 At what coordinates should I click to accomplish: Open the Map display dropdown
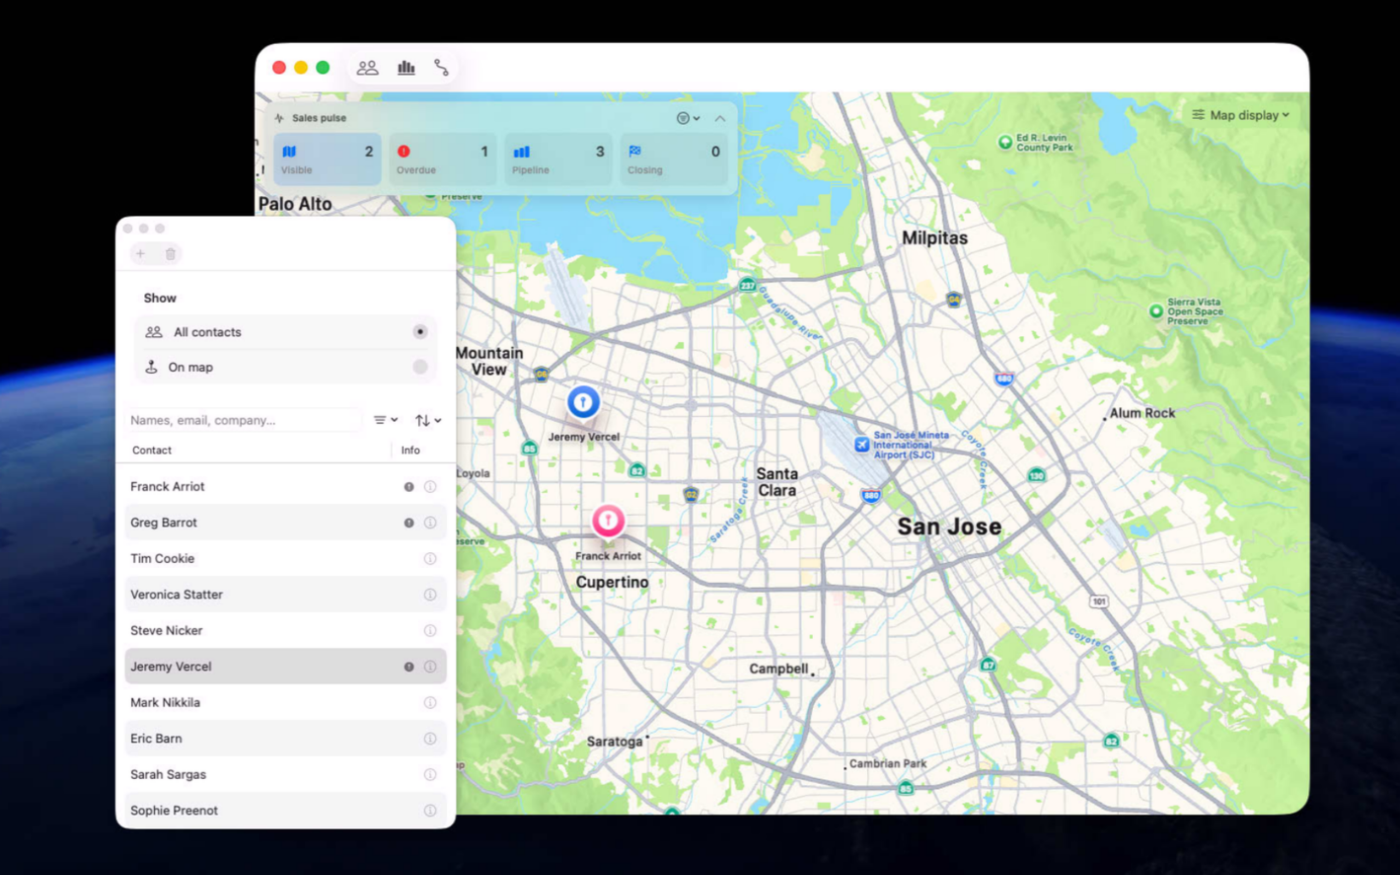point(1240,115)
